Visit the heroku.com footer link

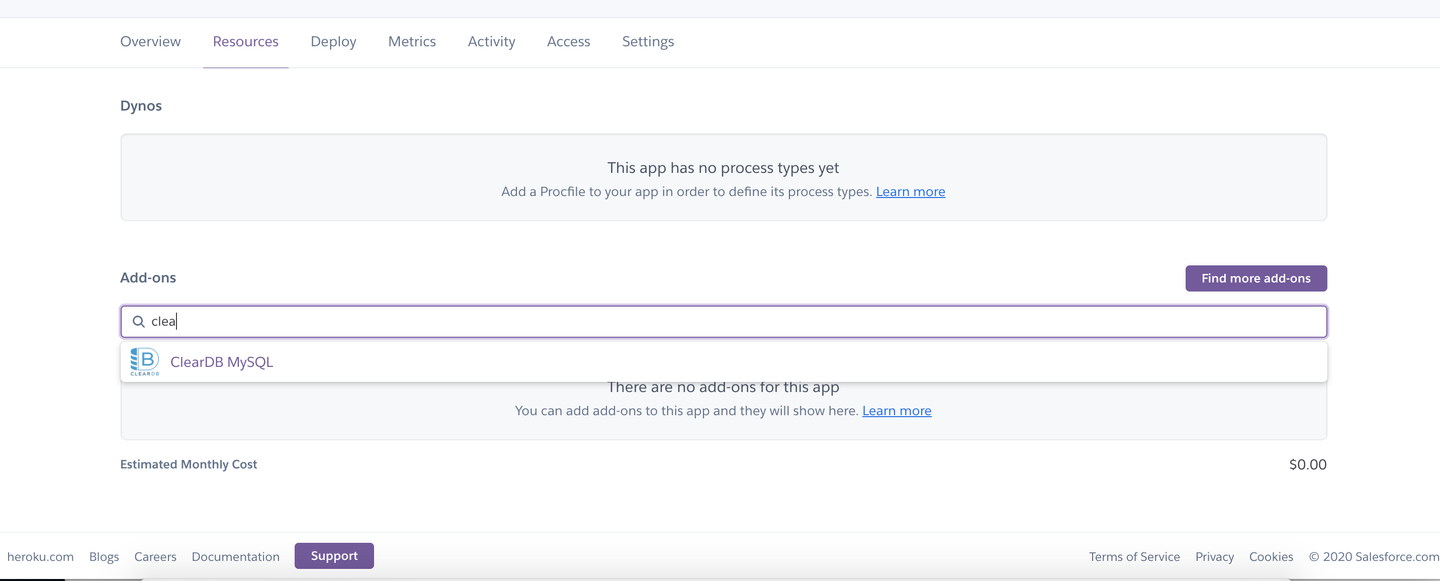(x=40, y=557)
